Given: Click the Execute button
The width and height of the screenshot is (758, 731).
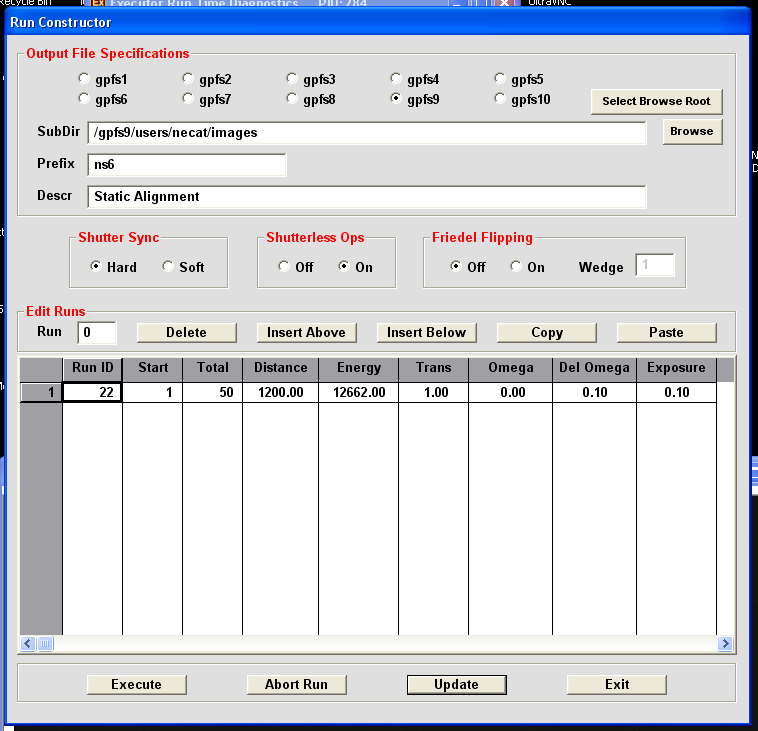Looking at the screenshot, I should (x=136, y=684).
